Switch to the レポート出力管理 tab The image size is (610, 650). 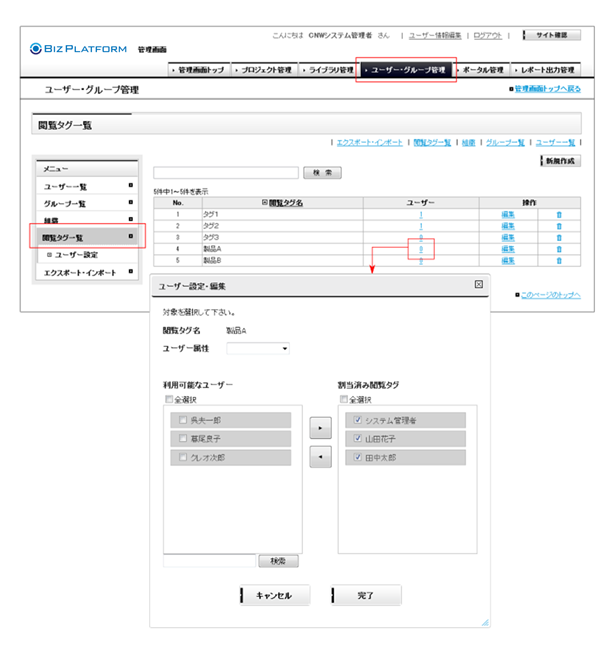coord(545,70)
